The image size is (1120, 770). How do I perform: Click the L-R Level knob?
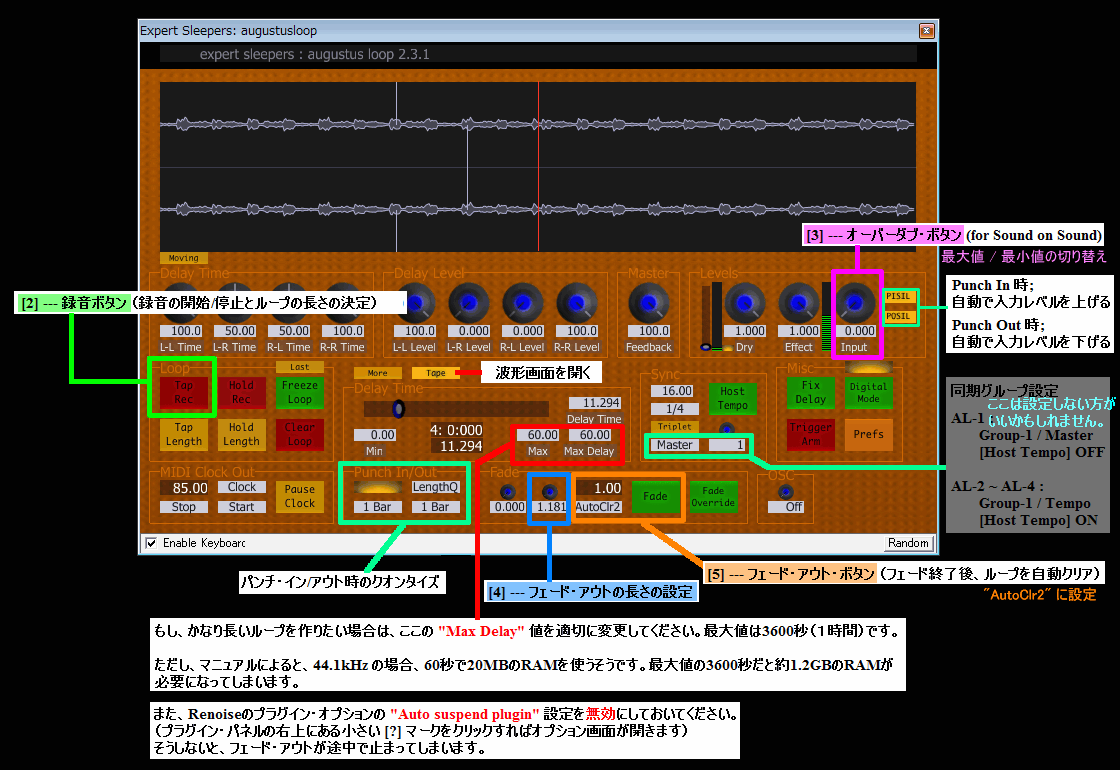pos(469,303)
